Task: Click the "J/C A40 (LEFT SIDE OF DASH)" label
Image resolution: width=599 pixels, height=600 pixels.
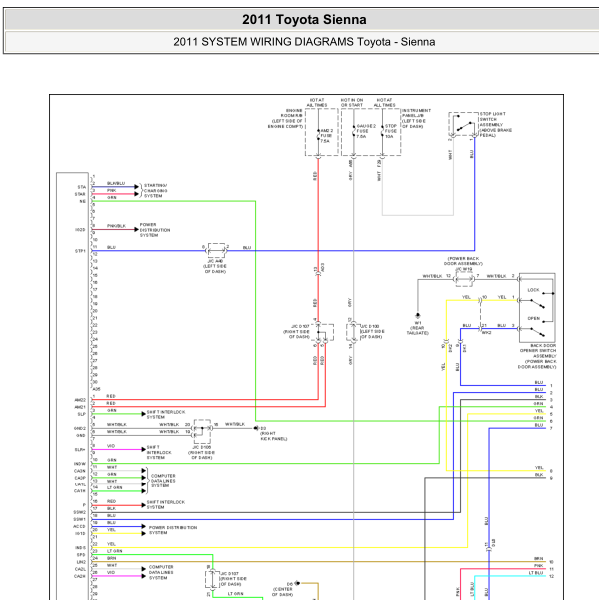Action: point(215,266)
